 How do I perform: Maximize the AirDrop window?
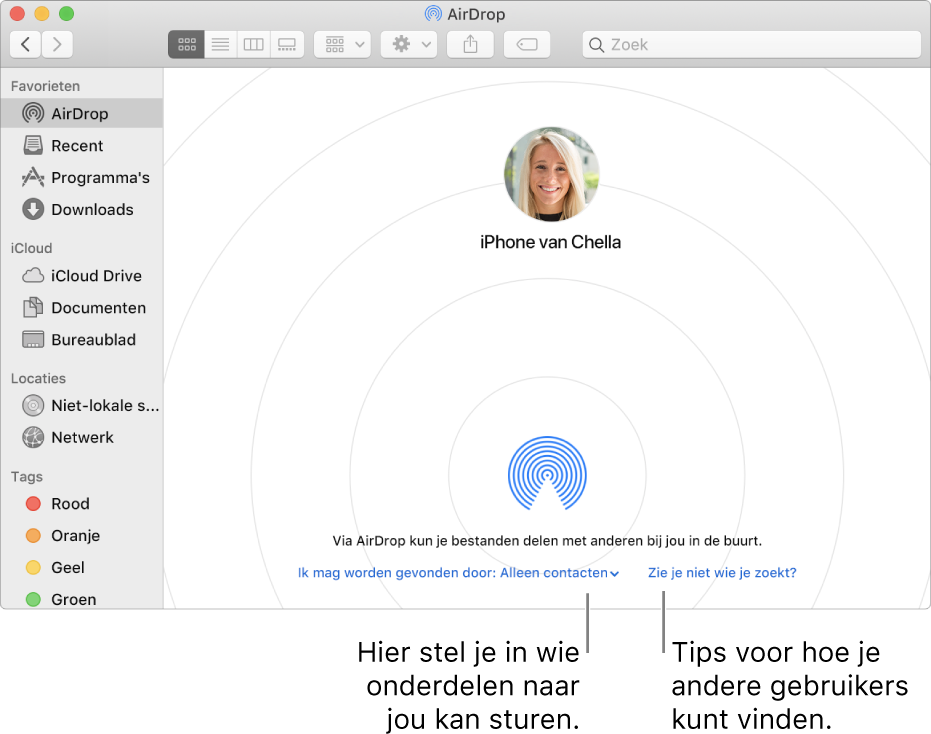66,13
